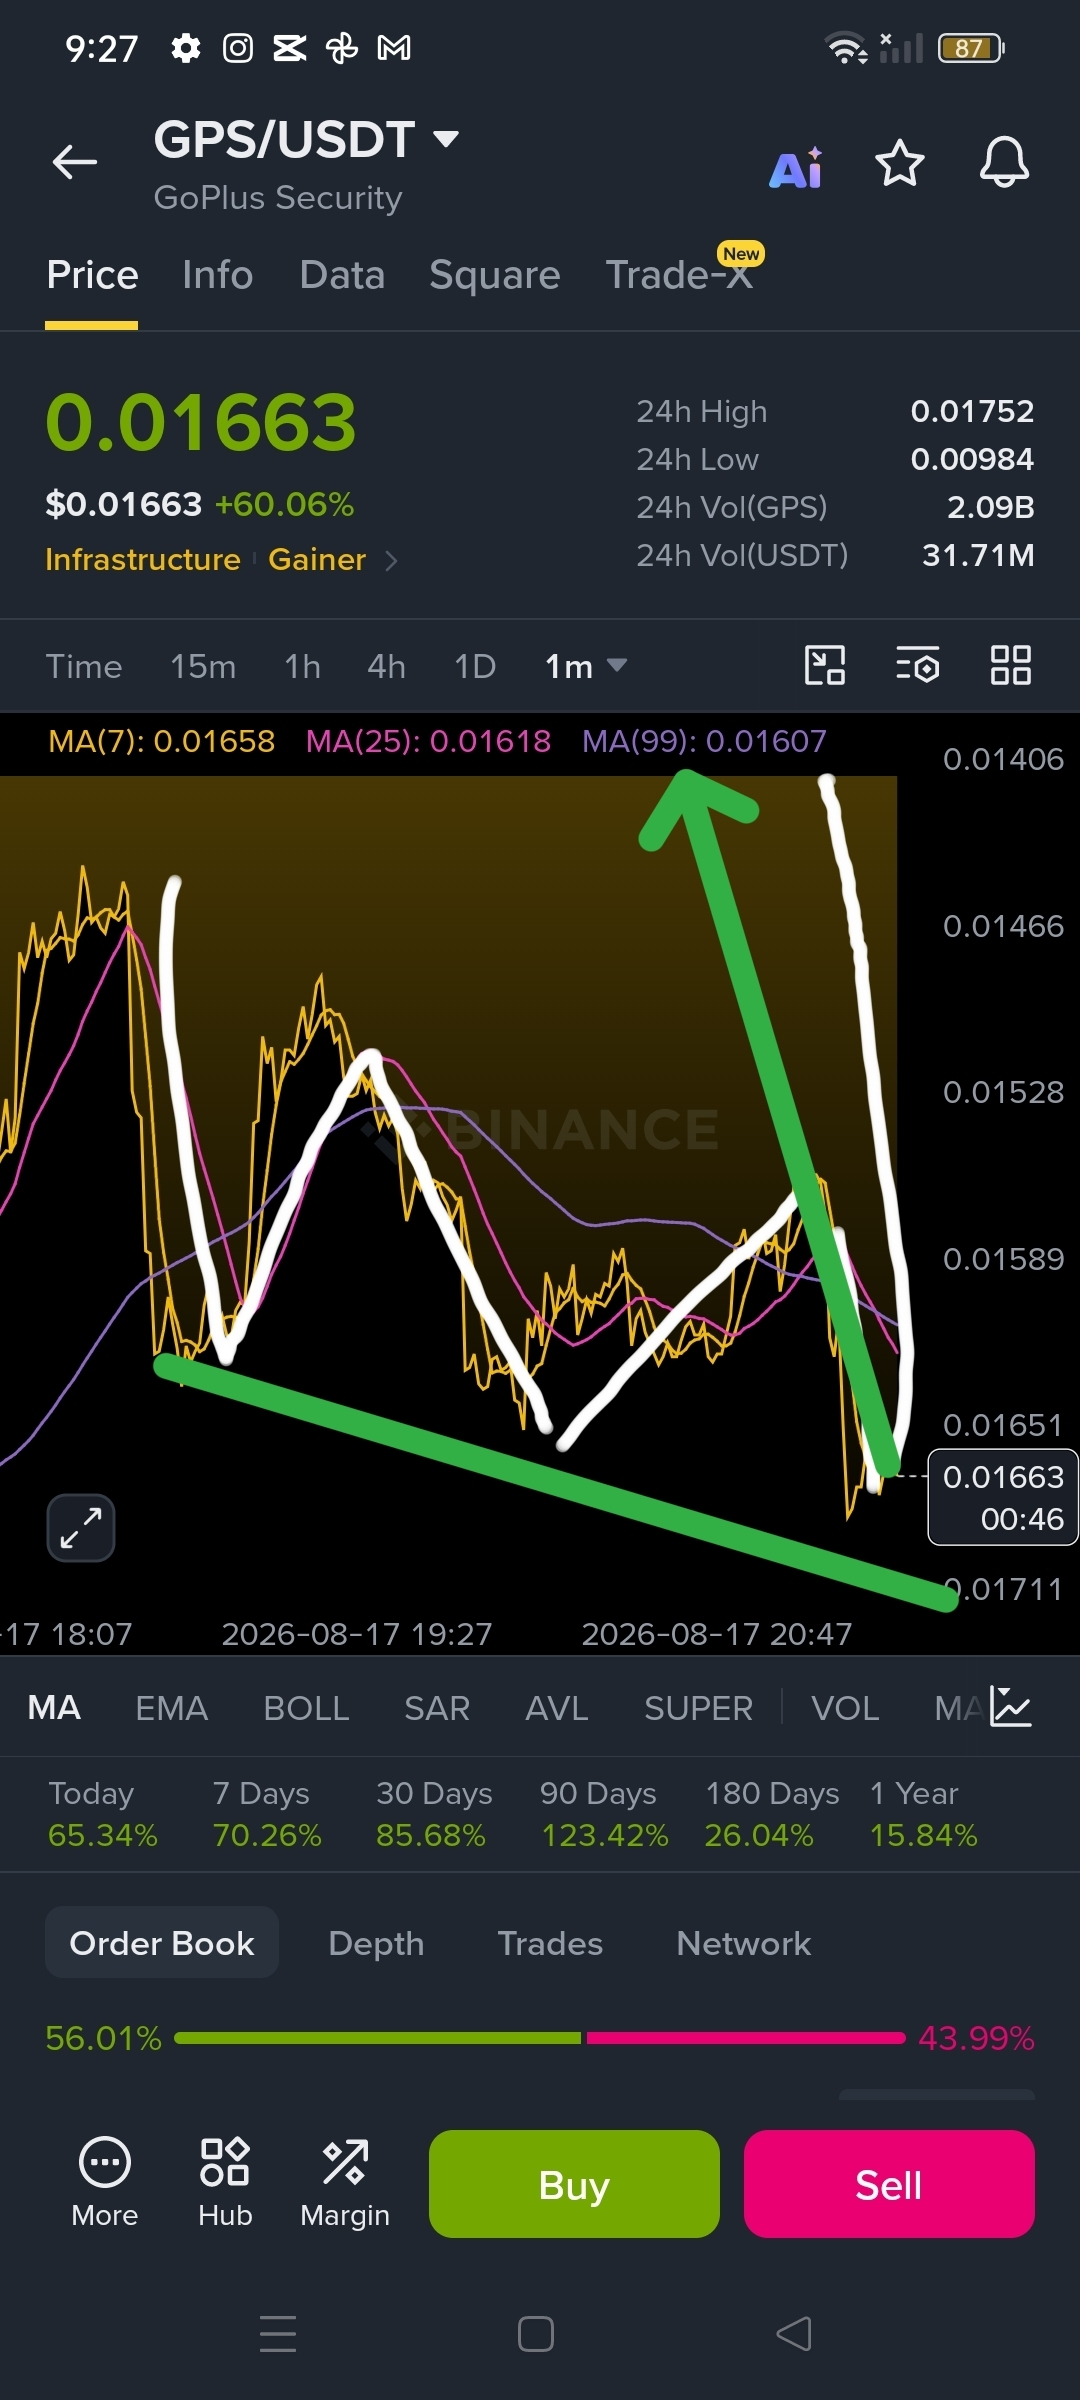Tap Android back triangle button
This screenshot has width=1080, height=2400.
tap(794, 2334)
